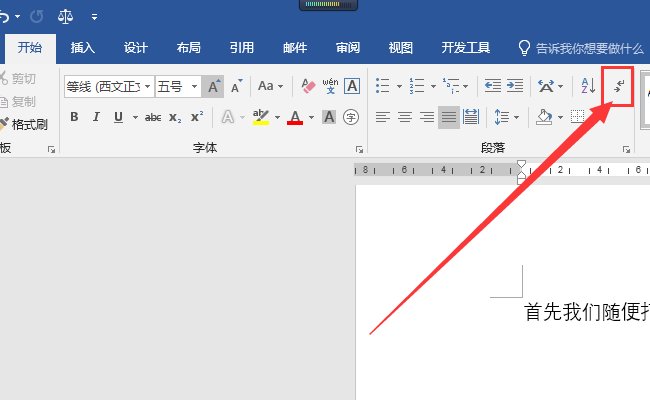Screen dimensions: 650x400
Task: Open phonetic guide (wén) tool
Action: (x=330, y=86)
